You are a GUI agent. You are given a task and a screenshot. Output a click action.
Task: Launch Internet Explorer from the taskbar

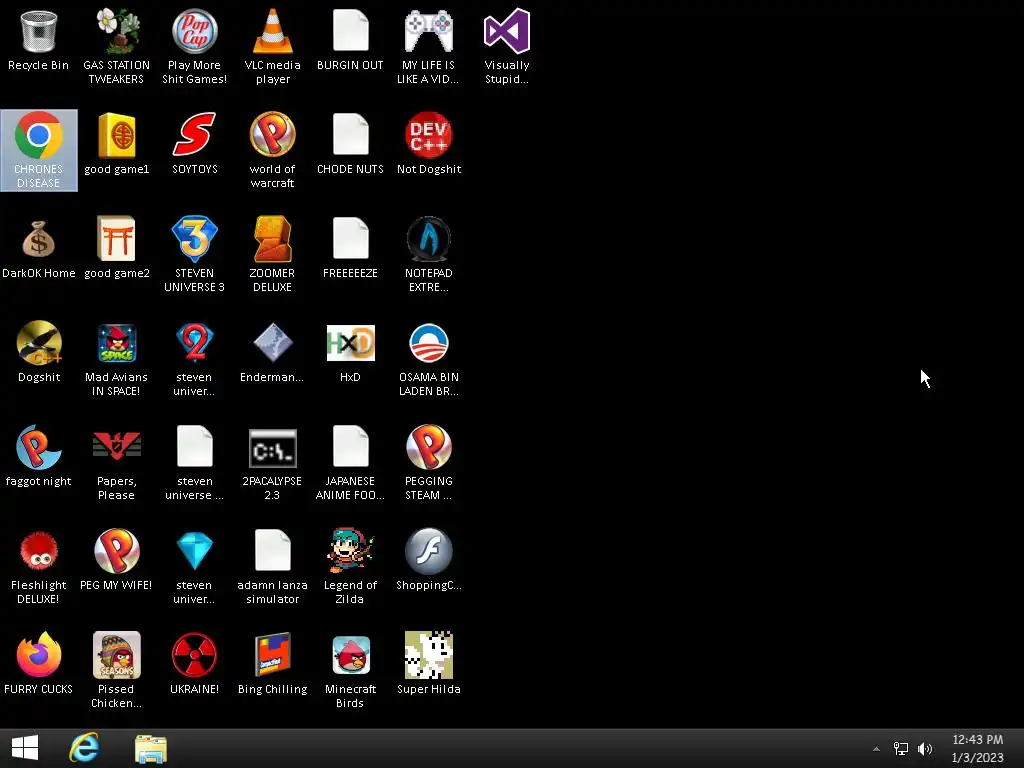84,748
